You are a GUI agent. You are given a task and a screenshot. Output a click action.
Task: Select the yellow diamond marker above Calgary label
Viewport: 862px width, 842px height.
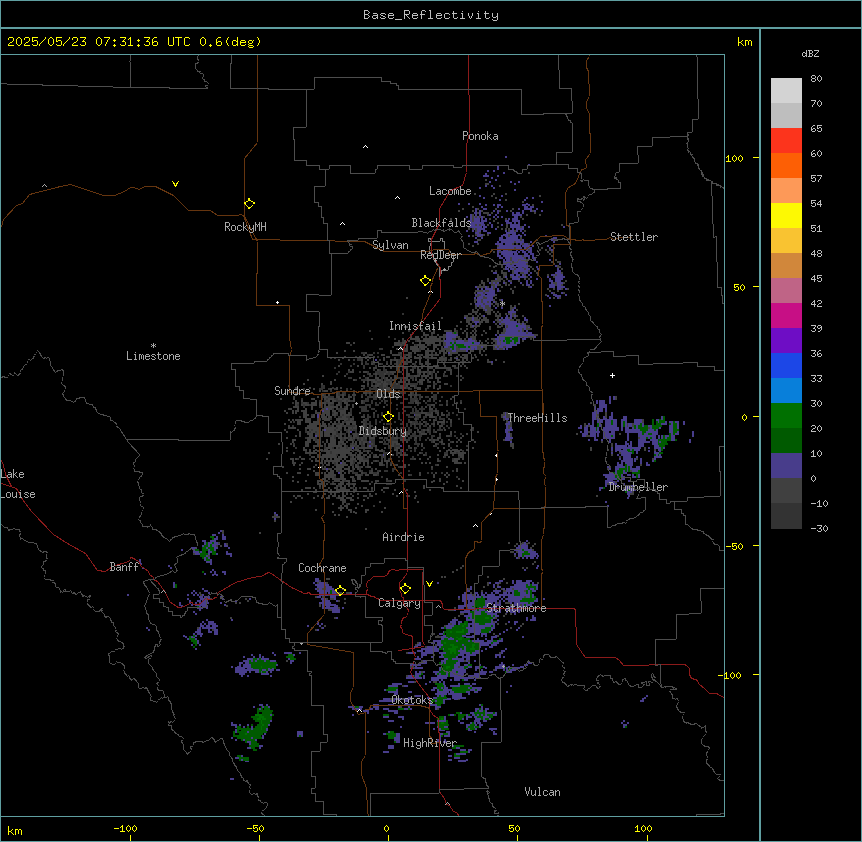click(x=405, y=589)
